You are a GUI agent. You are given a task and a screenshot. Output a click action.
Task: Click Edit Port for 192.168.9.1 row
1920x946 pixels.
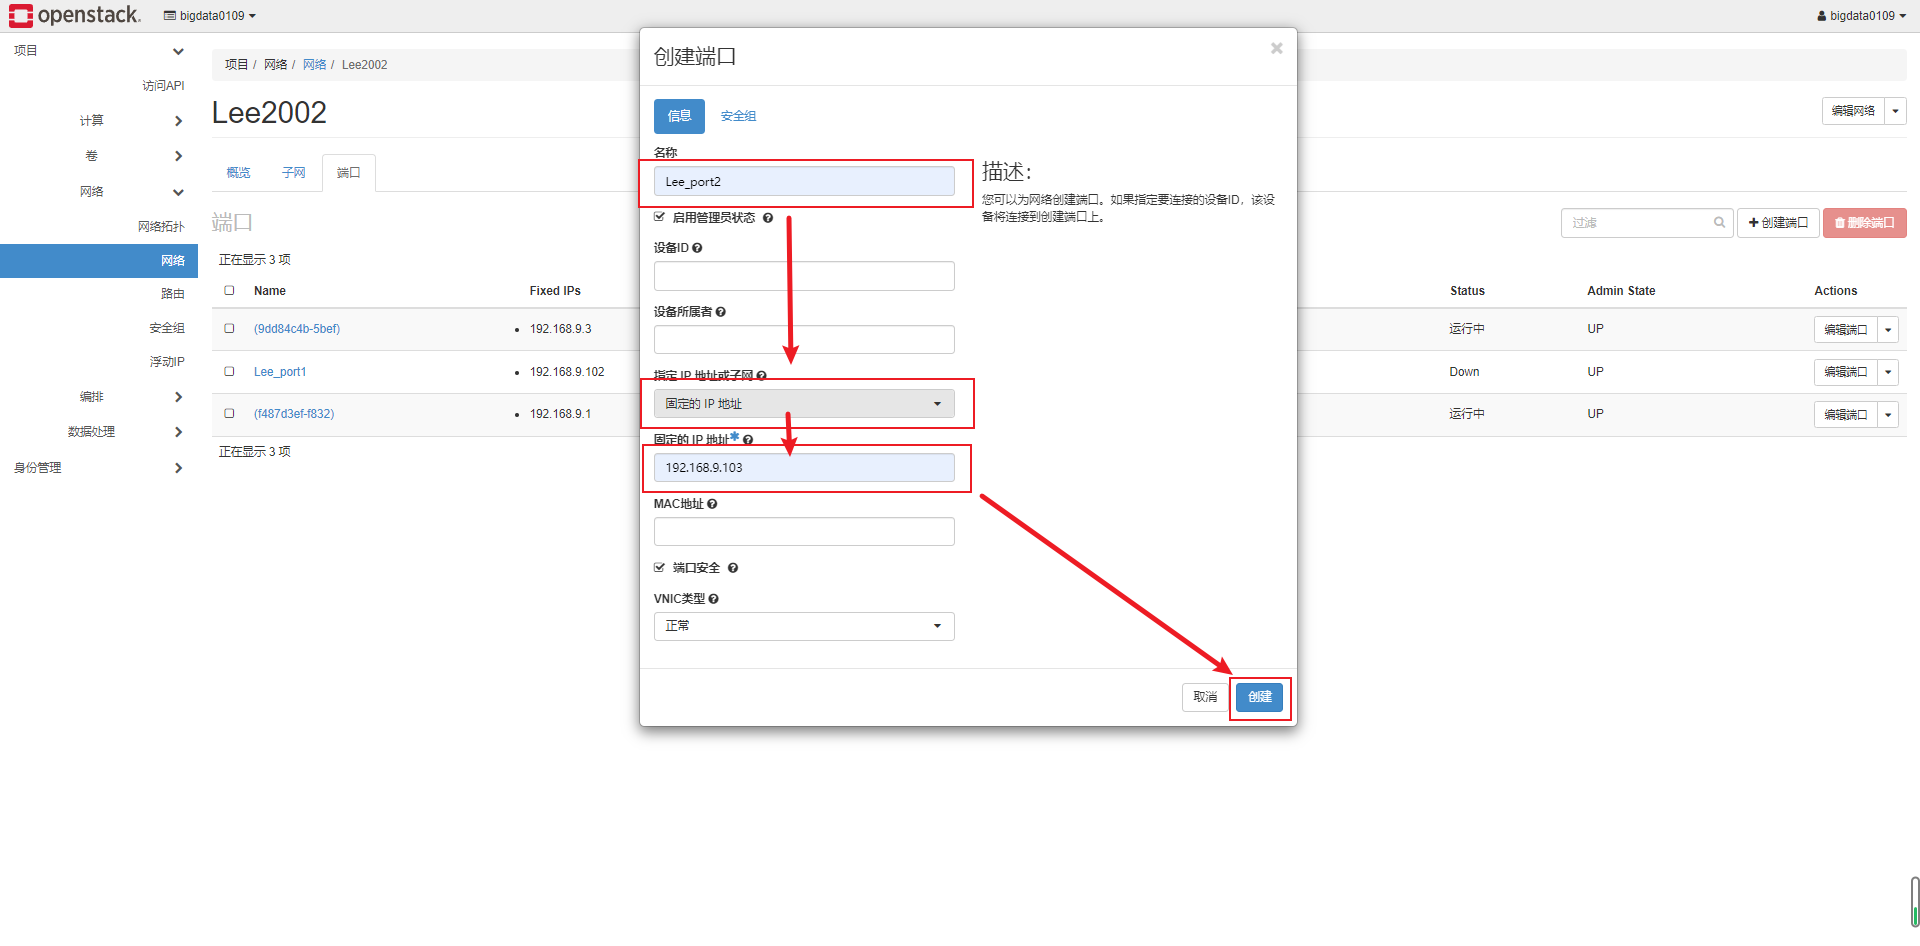tap(1845, 414)
